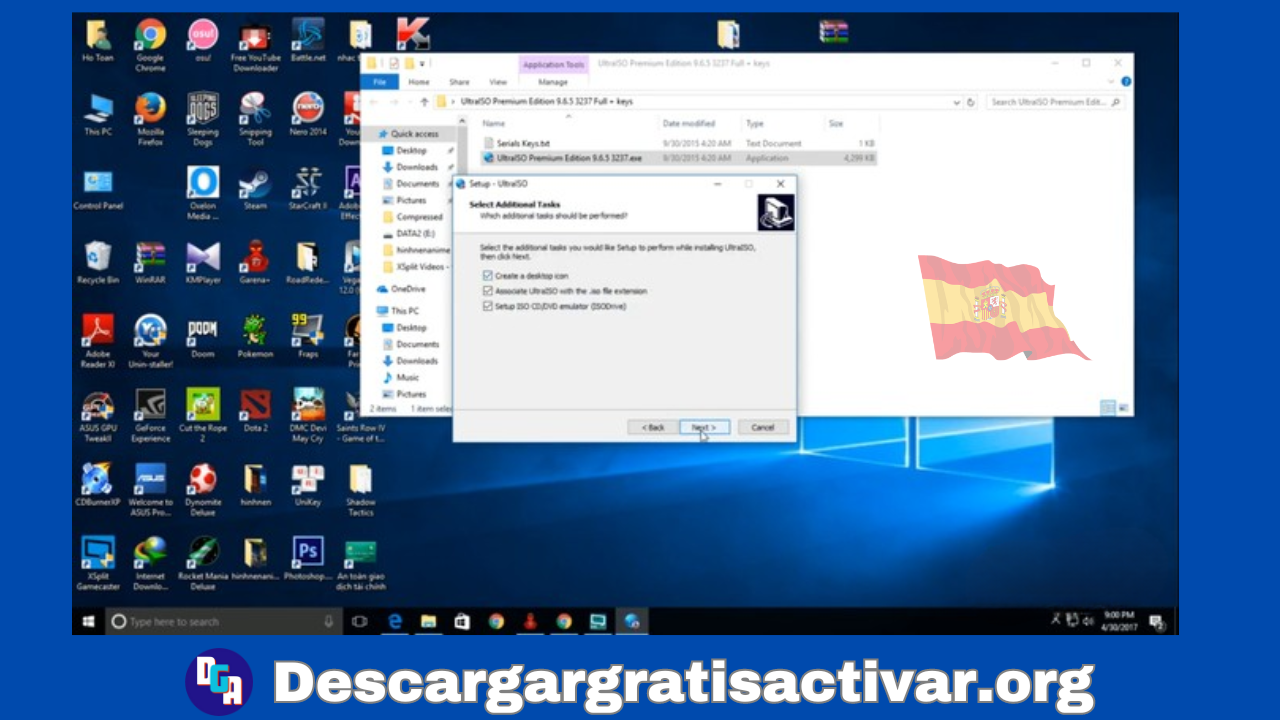The image size is (1280, 720).
Task: Select the osu! desktop icon
Action: click(x=203, y=41)
